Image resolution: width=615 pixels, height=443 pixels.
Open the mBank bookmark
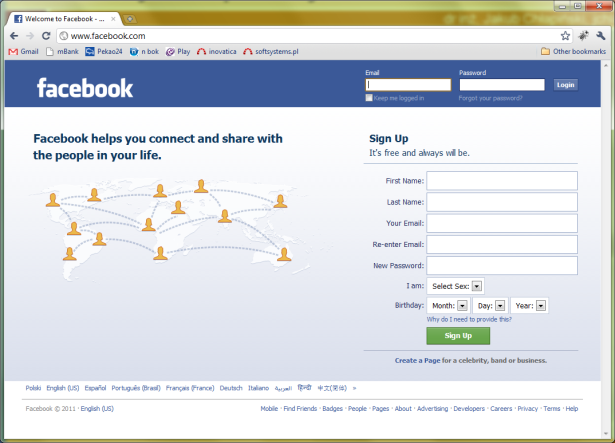tap(62, 51)
